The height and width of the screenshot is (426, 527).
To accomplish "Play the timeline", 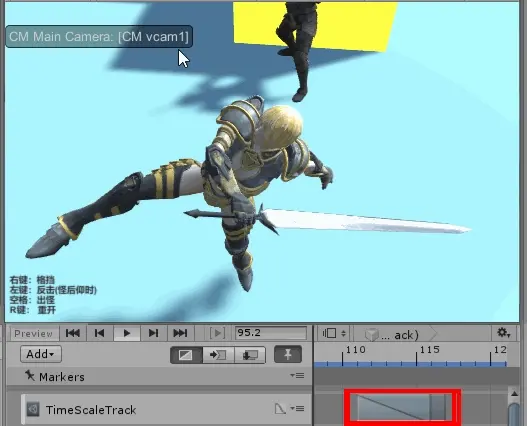I will [127, 333].
